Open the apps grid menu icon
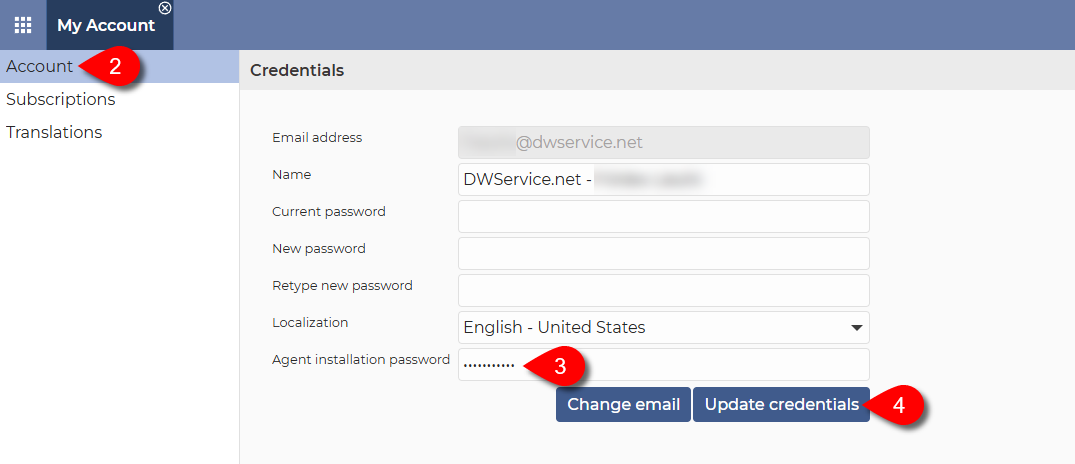 [x=22, y=25]
